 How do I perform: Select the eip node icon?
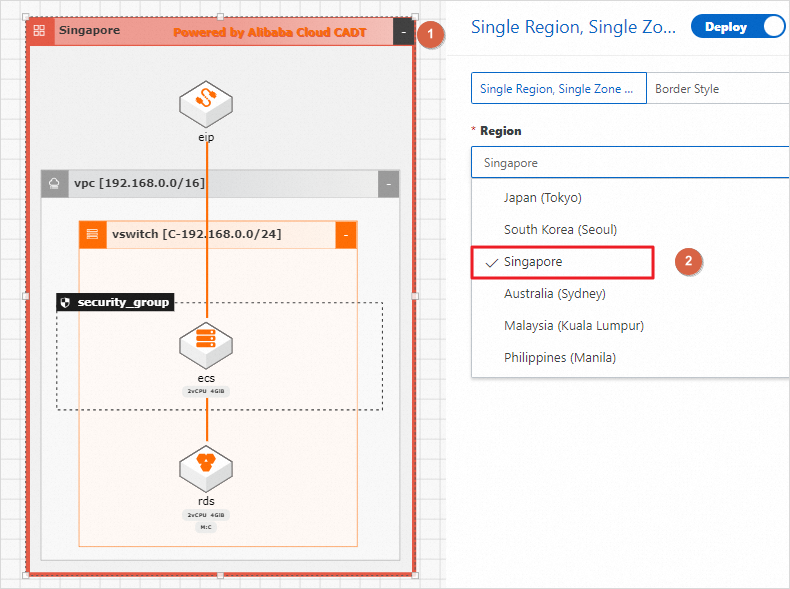point(206,104)
